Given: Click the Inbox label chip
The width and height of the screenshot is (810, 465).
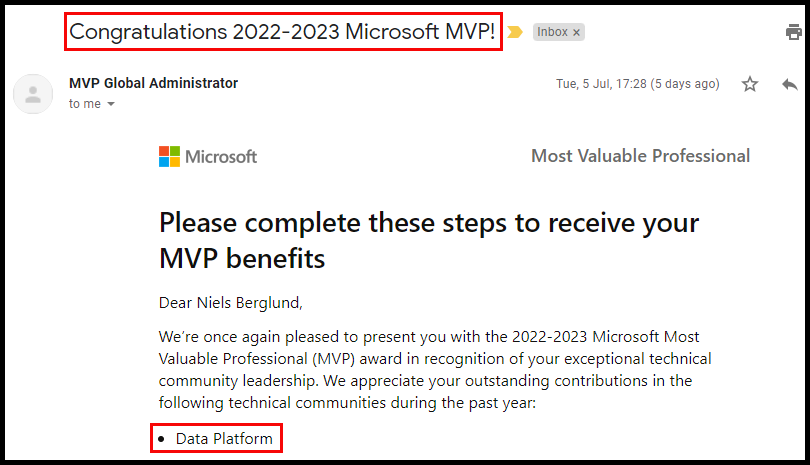Looking at the screenshot, I should 552,32.
